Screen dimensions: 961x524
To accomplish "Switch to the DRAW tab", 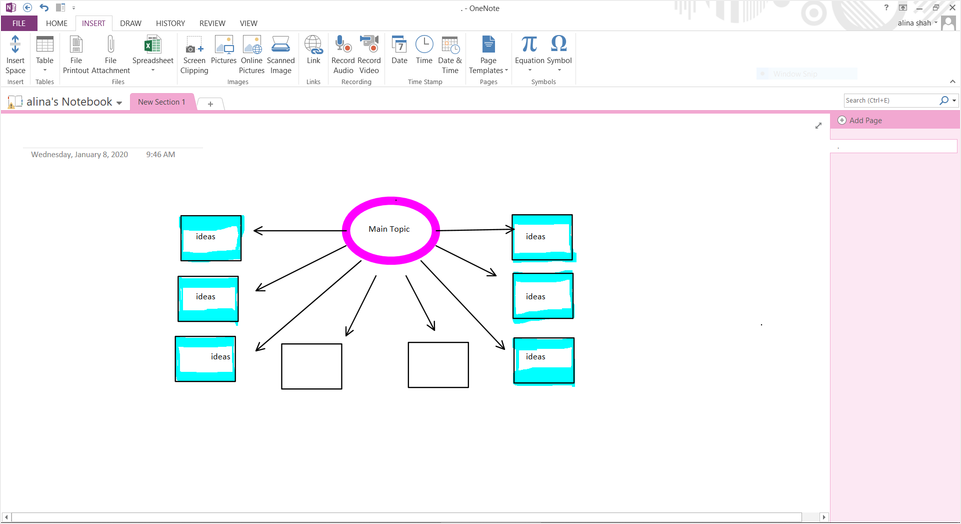I will [131, 23].
